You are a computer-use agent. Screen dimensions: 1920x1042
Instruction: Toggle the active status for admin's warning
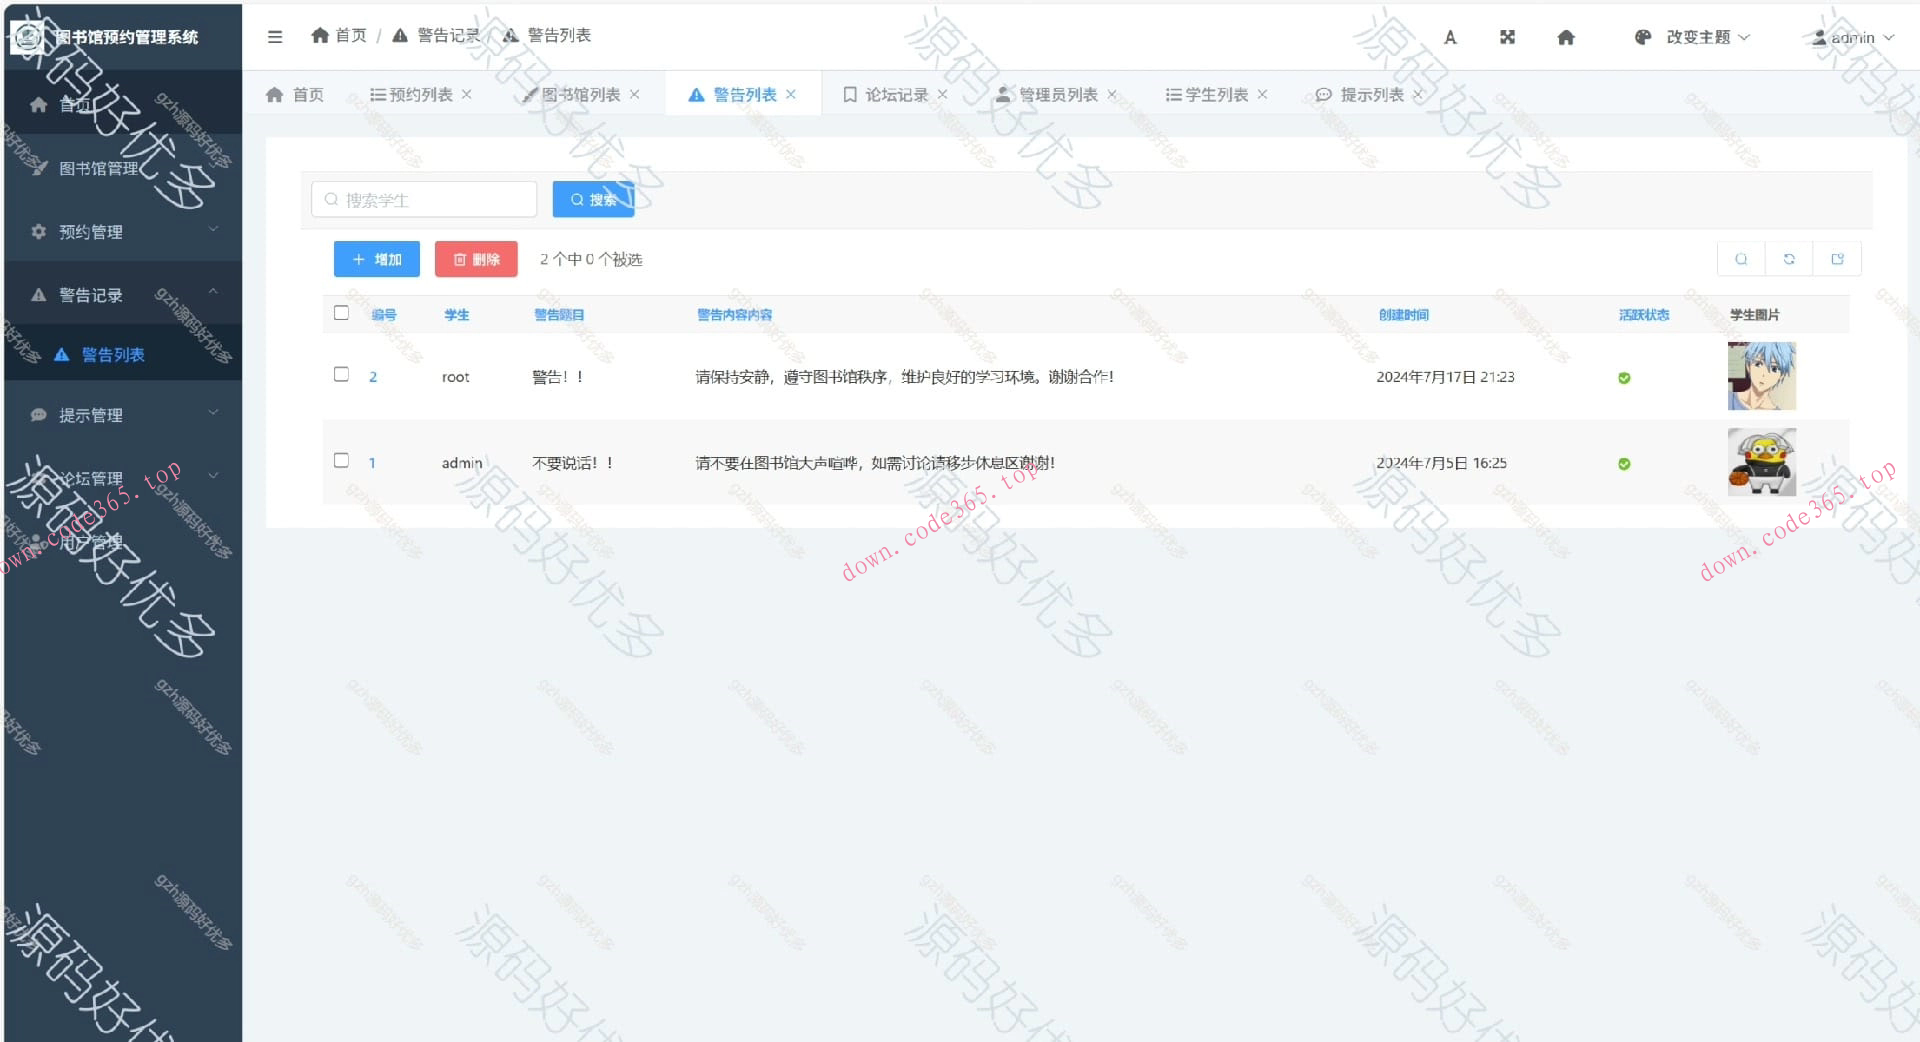coord(1625,463)
